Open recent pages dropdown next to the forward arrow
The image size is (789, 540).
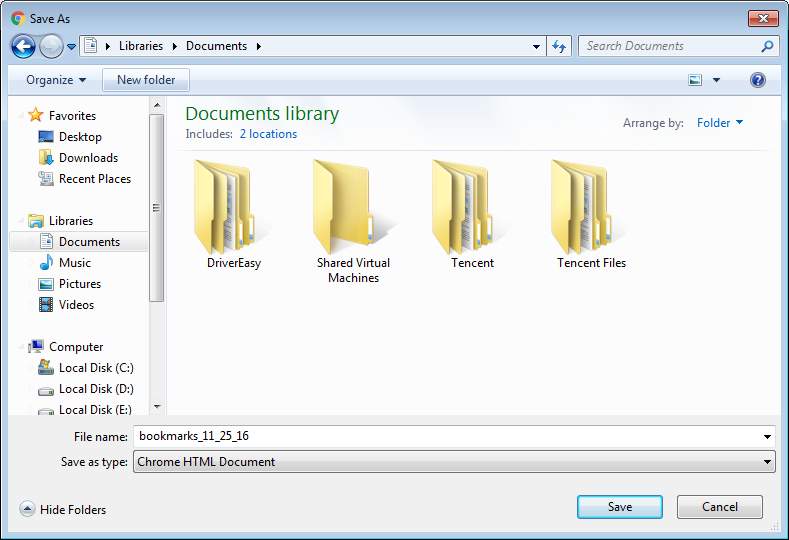71,47
